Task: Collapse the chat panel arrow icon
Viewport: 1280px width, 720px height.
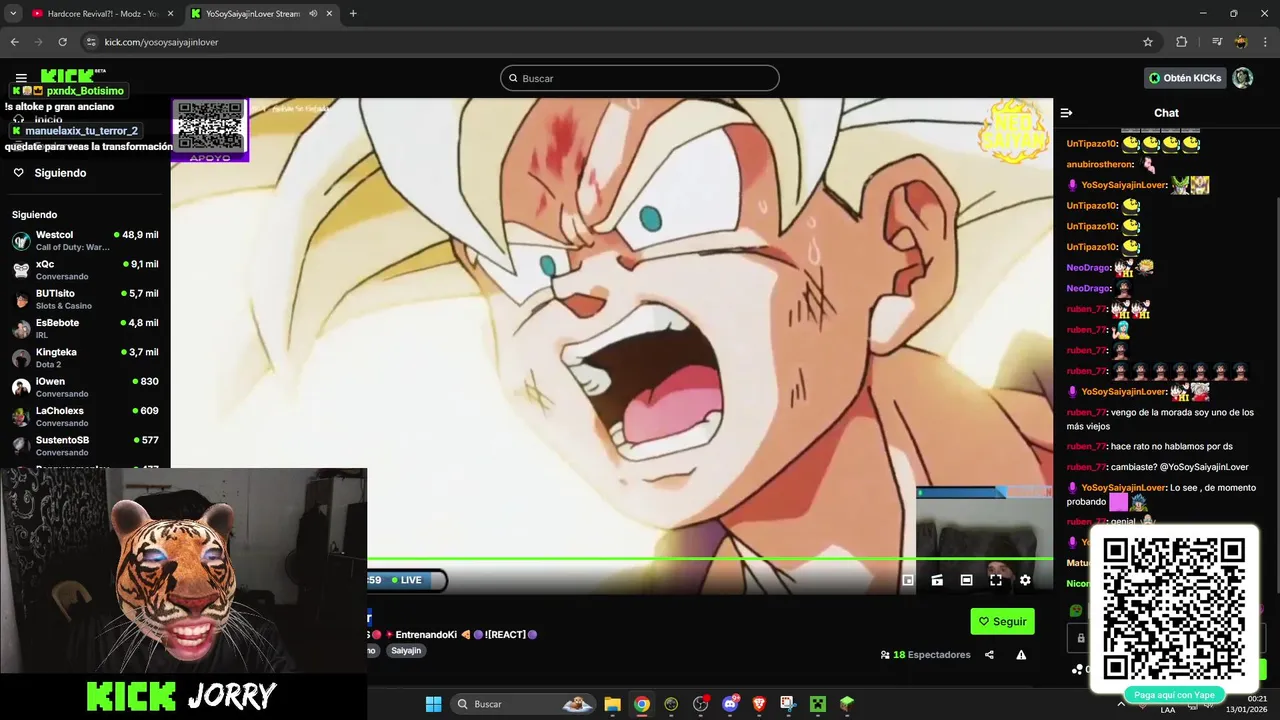Action: click(1066, 113)
